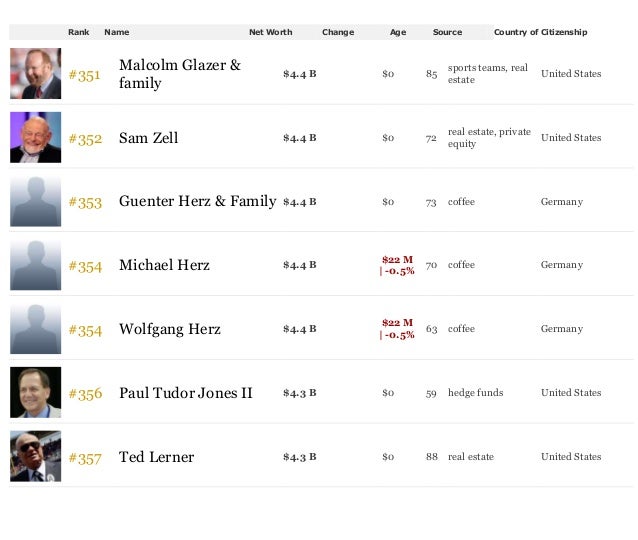Click Guenter Herz placeholder avatar
638x540 pixels.
(x=35, y=202)
